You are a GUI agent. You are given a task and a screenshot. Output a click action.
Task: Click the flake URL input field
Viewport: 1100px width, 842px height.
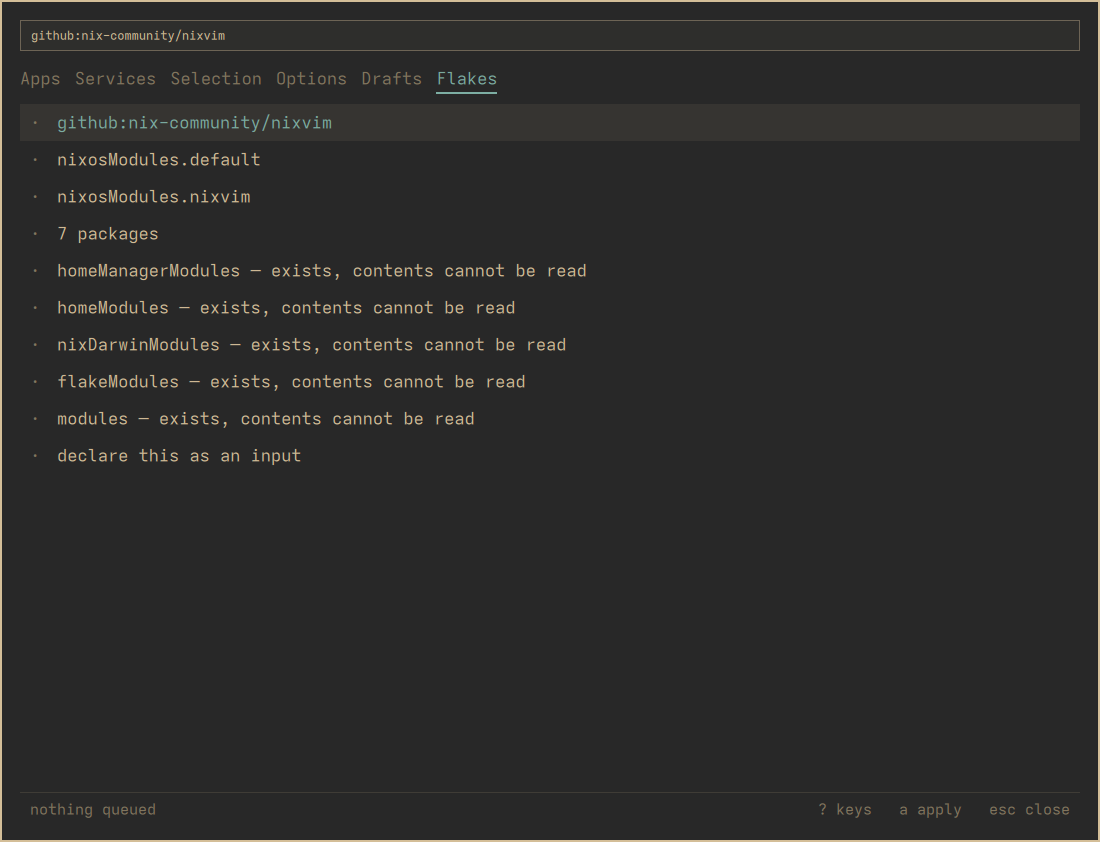point(549,36)
